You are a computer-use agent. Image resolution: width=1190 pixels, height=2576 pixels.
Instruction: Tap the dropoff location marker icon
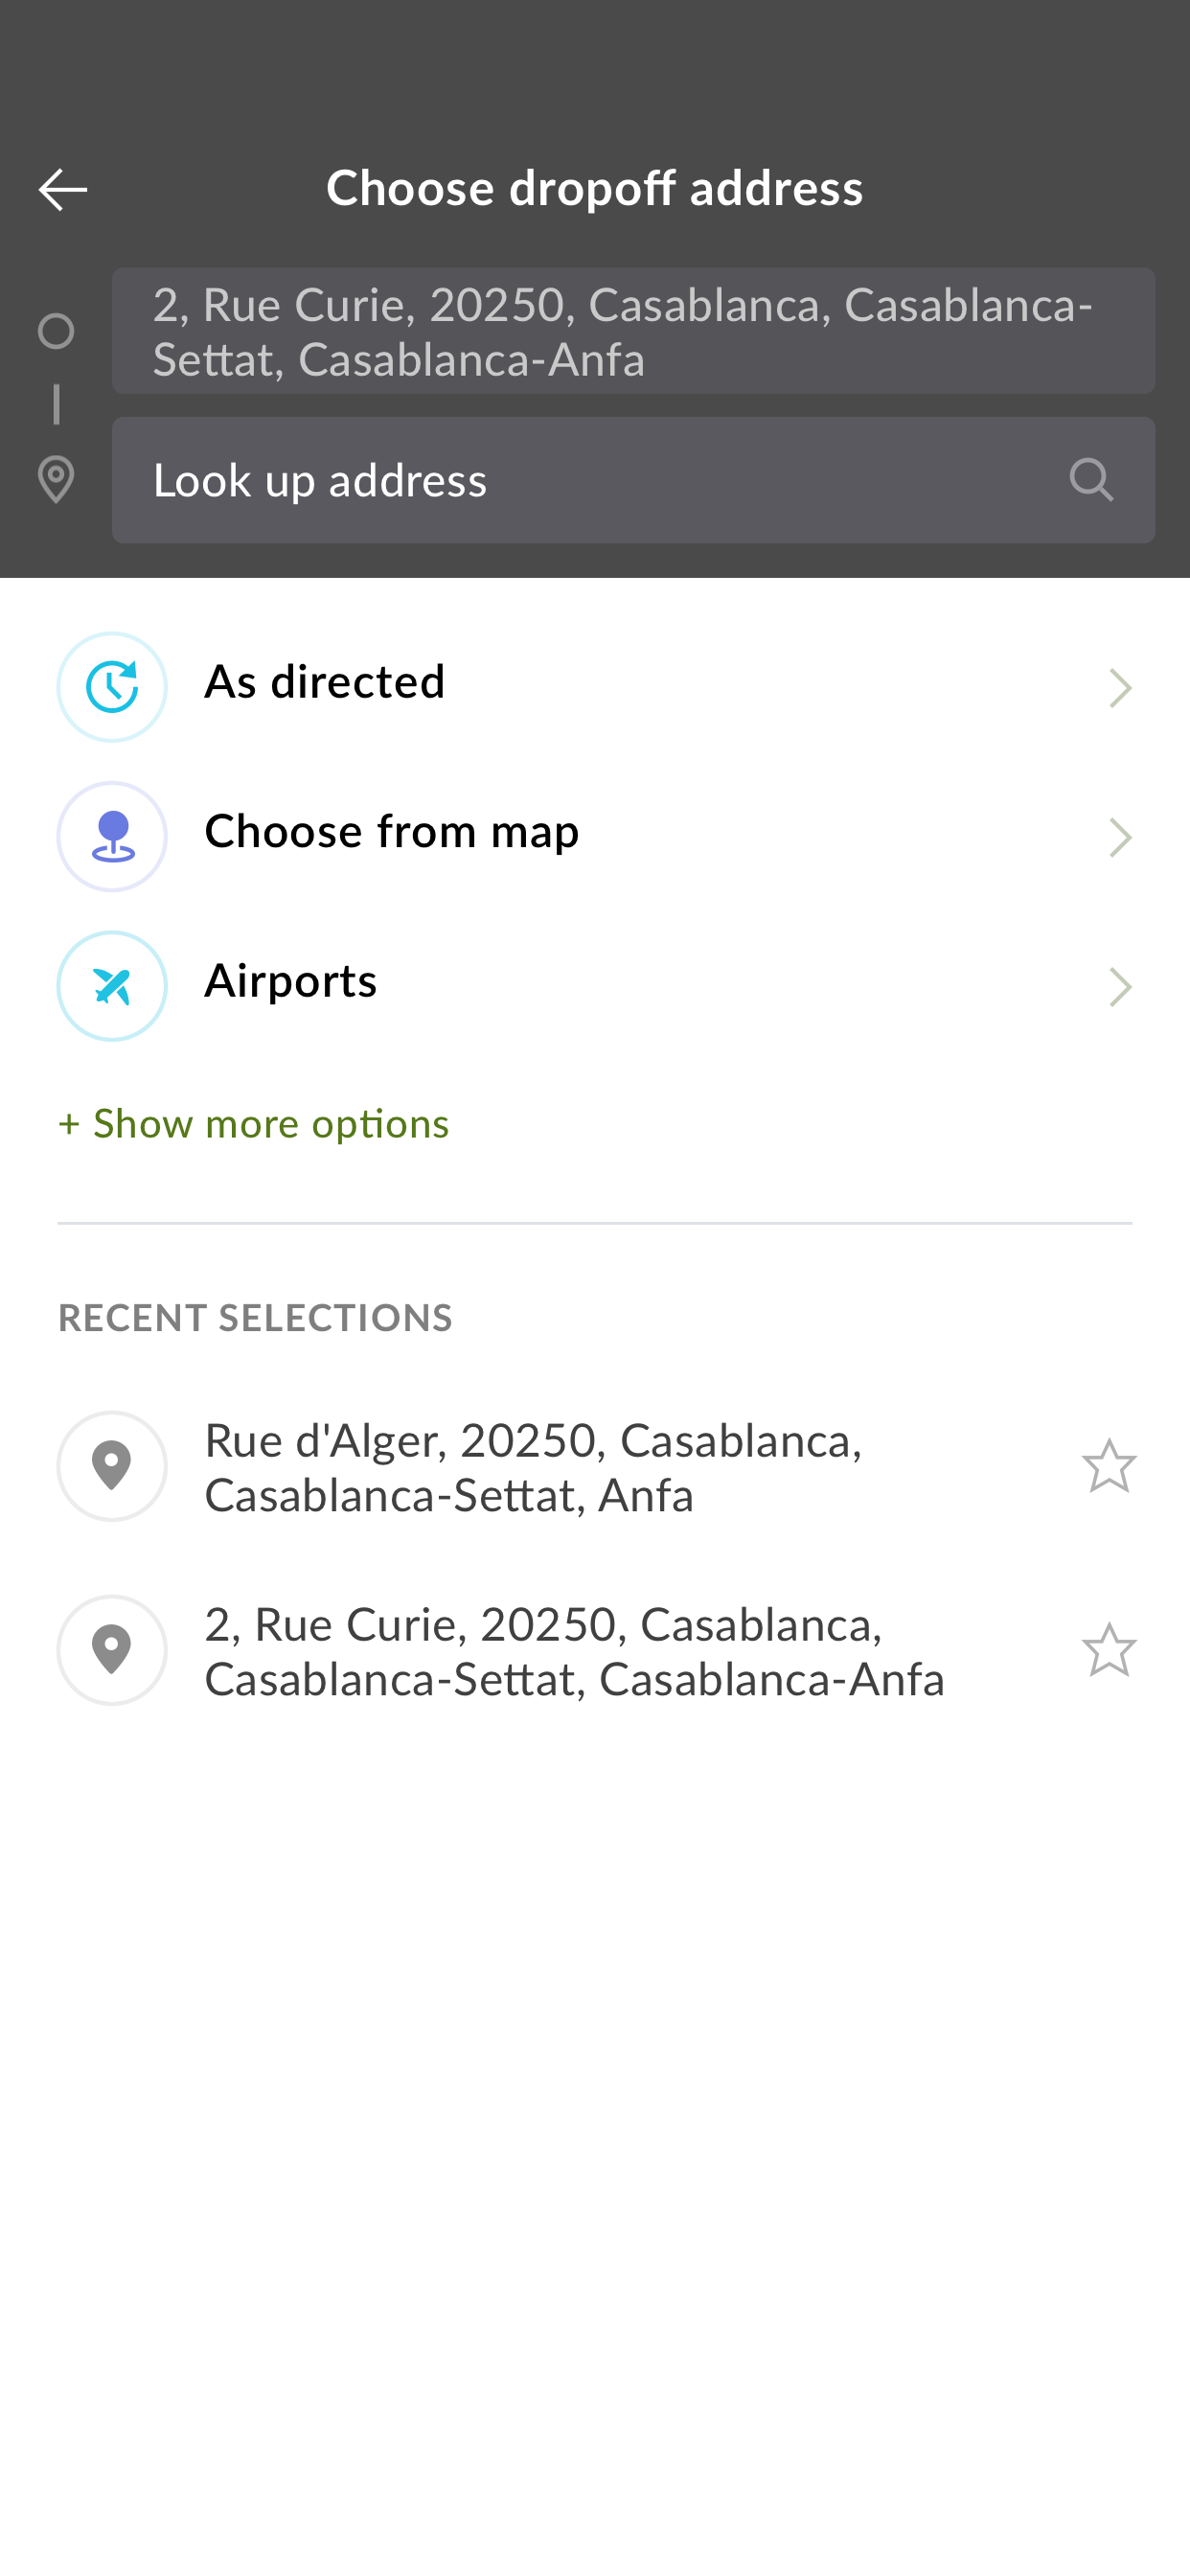pos(56,480)
